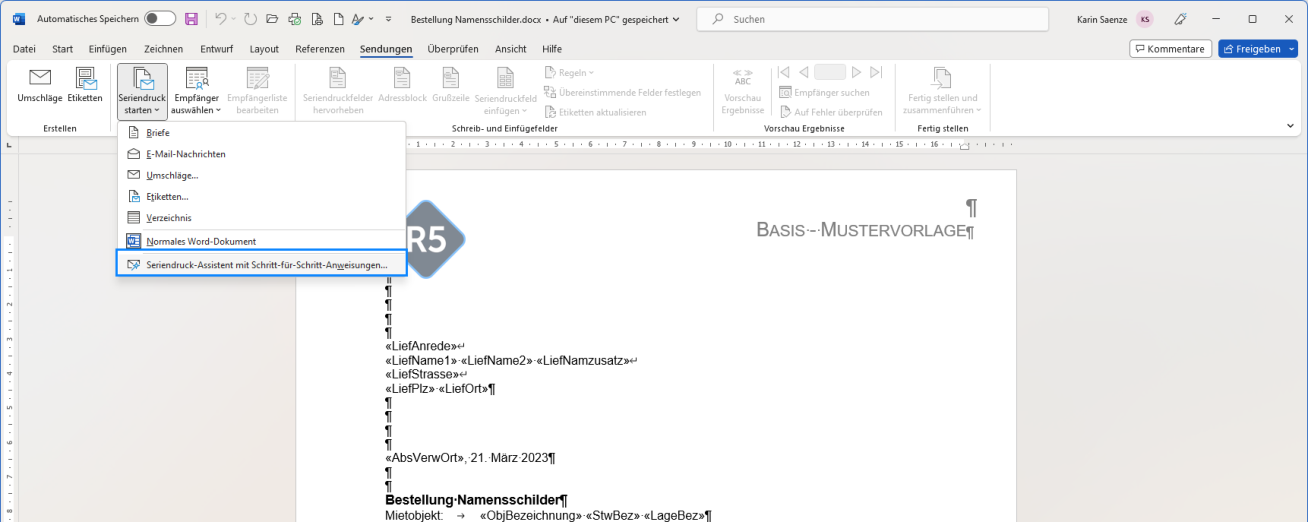Click the first record arrow icon

coord(785,72)
